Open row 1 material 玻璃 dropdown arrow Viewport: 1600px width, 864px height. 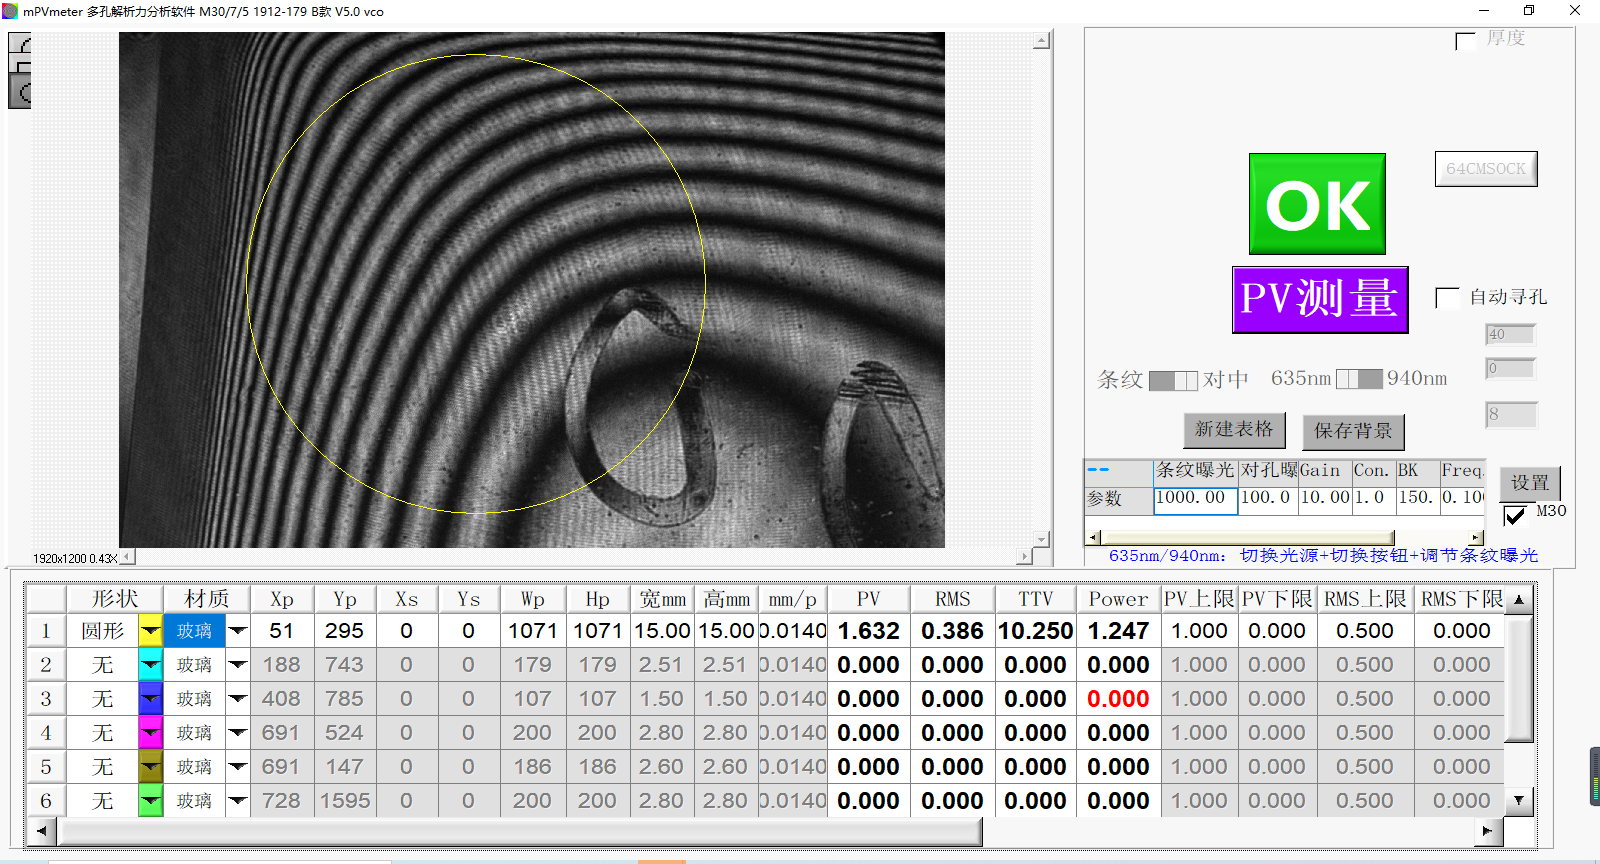pyautogui.click(x=238, y=631)
